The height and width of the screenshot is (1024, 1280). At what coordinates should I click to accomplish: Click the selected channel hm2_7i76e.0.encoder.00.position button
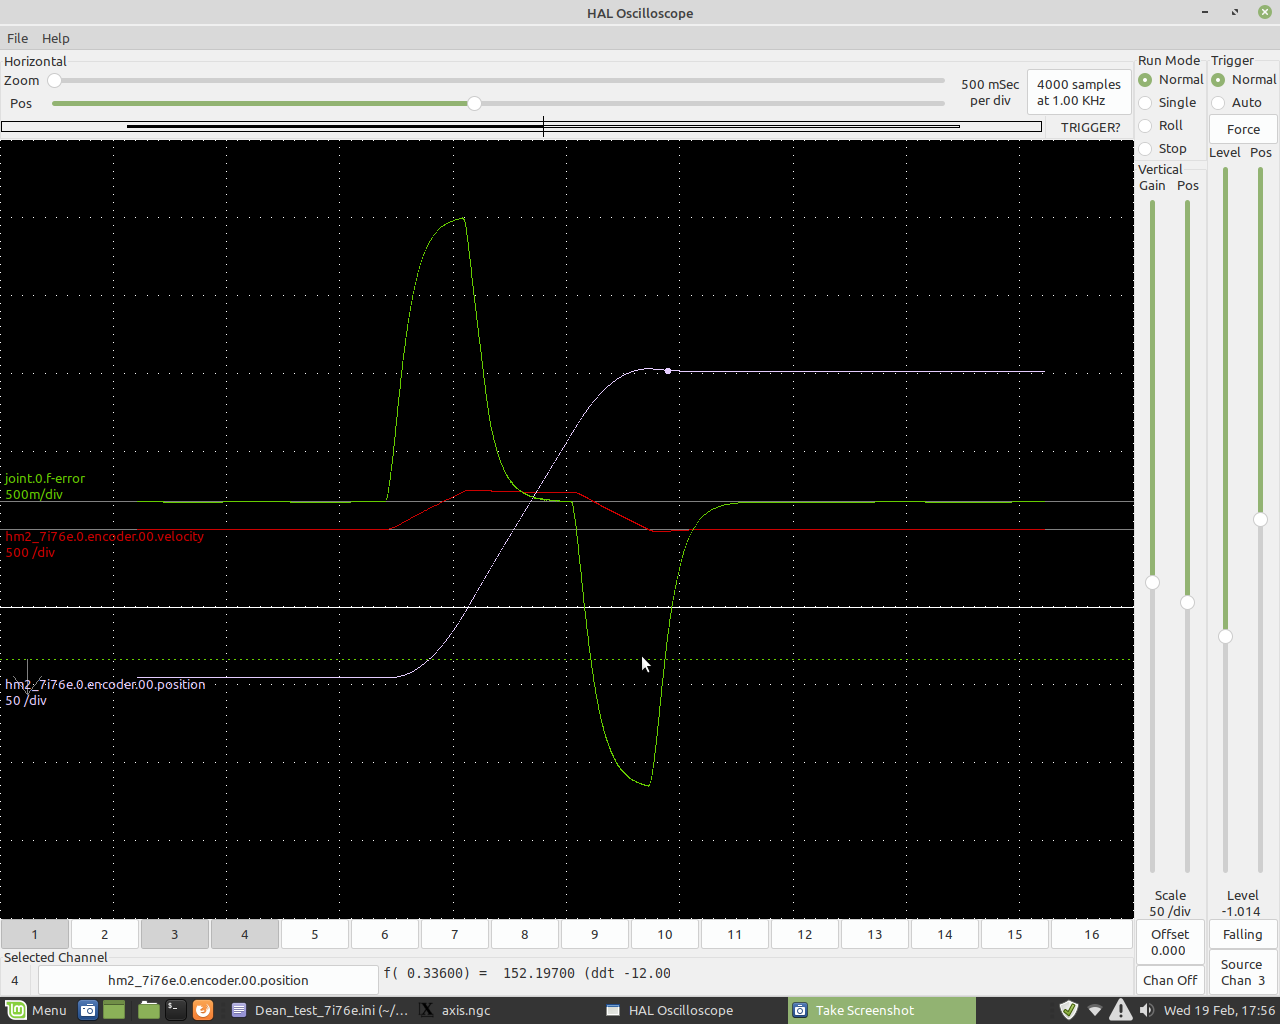(x=208, y=980)
